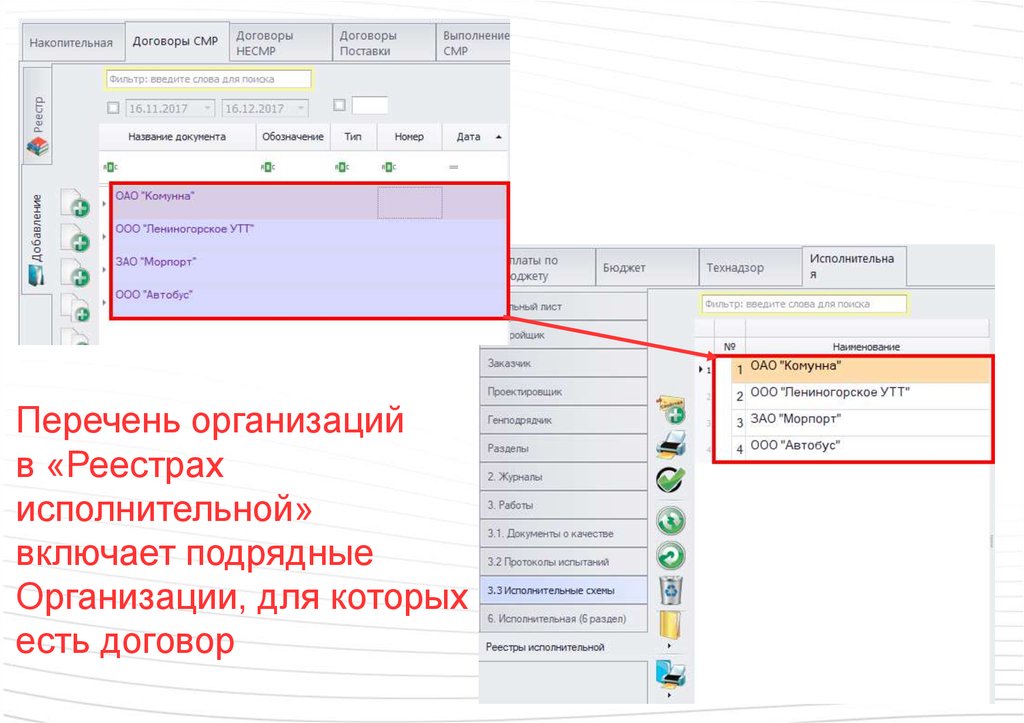Open the 16.12.2017 date dropdown
Viewport: 1024px width, 723px height.
pos(301,108)
